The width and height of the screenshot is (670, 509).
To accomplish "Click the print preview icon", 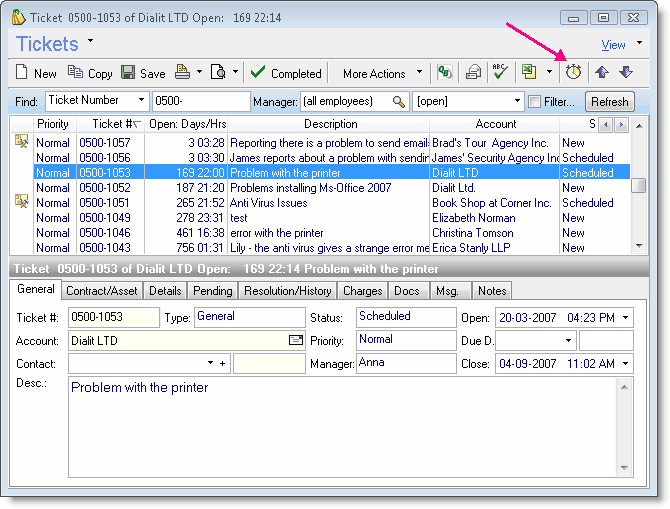I will (x=219, y=73).
